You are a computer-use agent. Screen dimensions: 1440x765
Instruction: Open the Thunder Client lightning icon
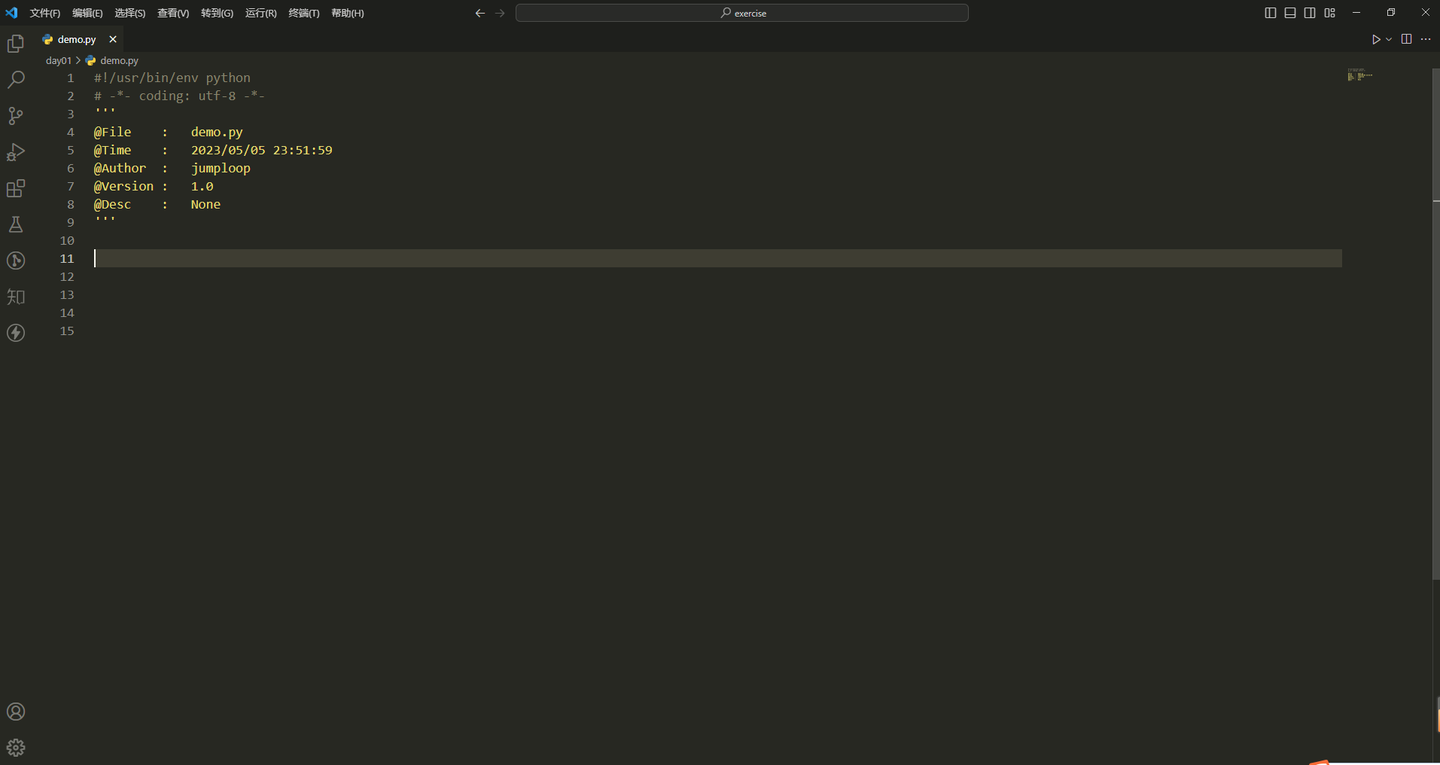click(x=15, y=332)
